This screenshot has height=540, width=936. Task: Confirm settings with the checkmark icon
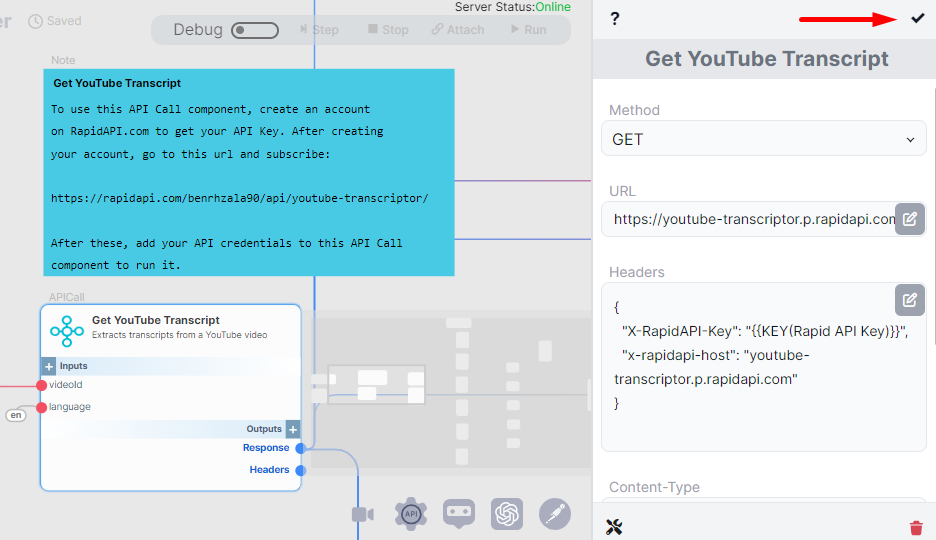[x=917, y=18]
